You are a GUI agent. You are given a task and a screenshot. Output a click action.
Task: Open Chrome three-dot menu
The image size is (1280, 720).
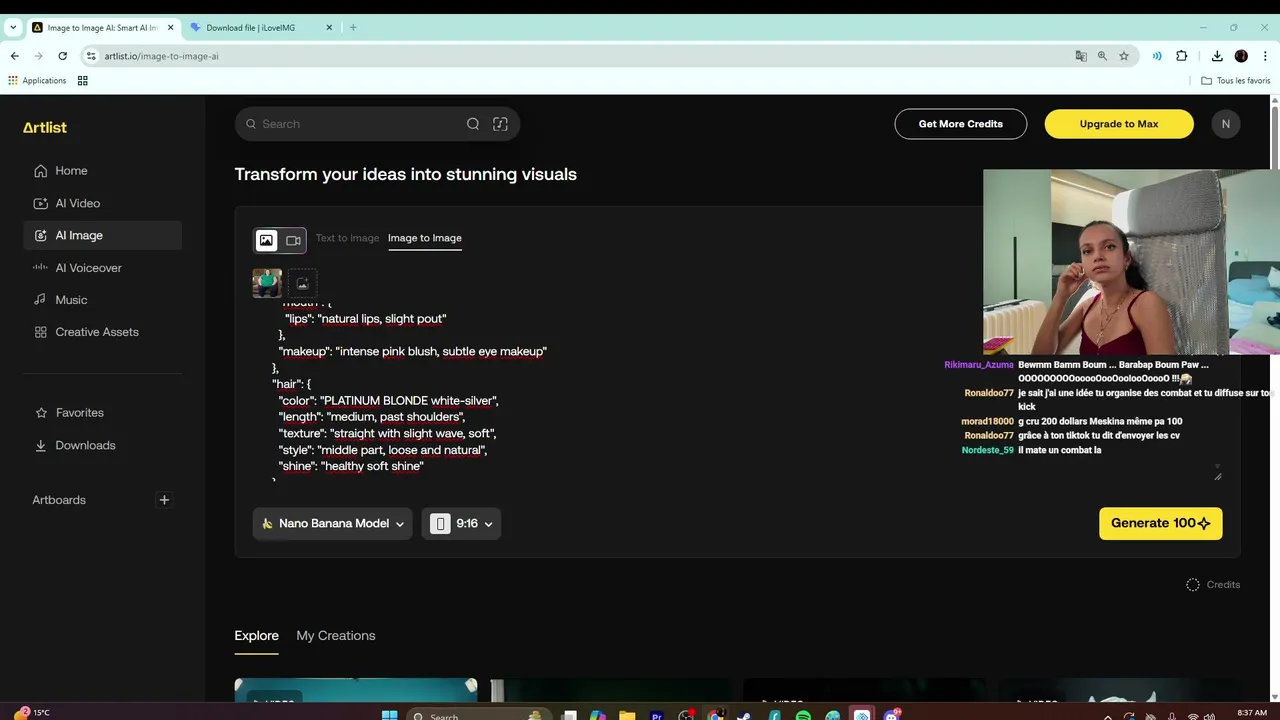pos(1264,56)
